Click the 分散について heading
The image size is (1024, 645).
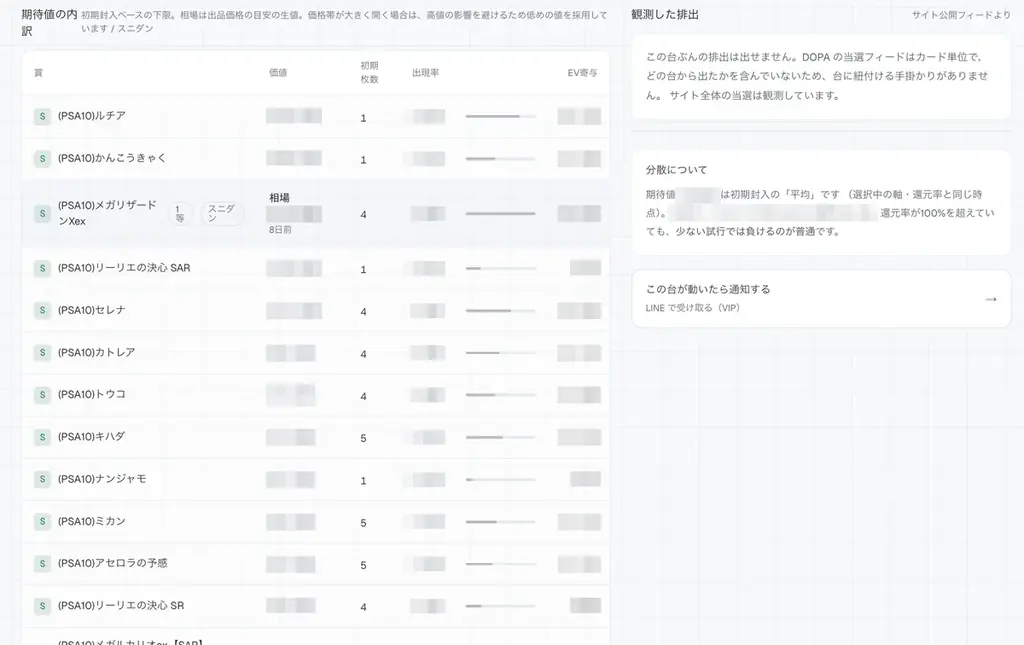(x=677, y=170)
